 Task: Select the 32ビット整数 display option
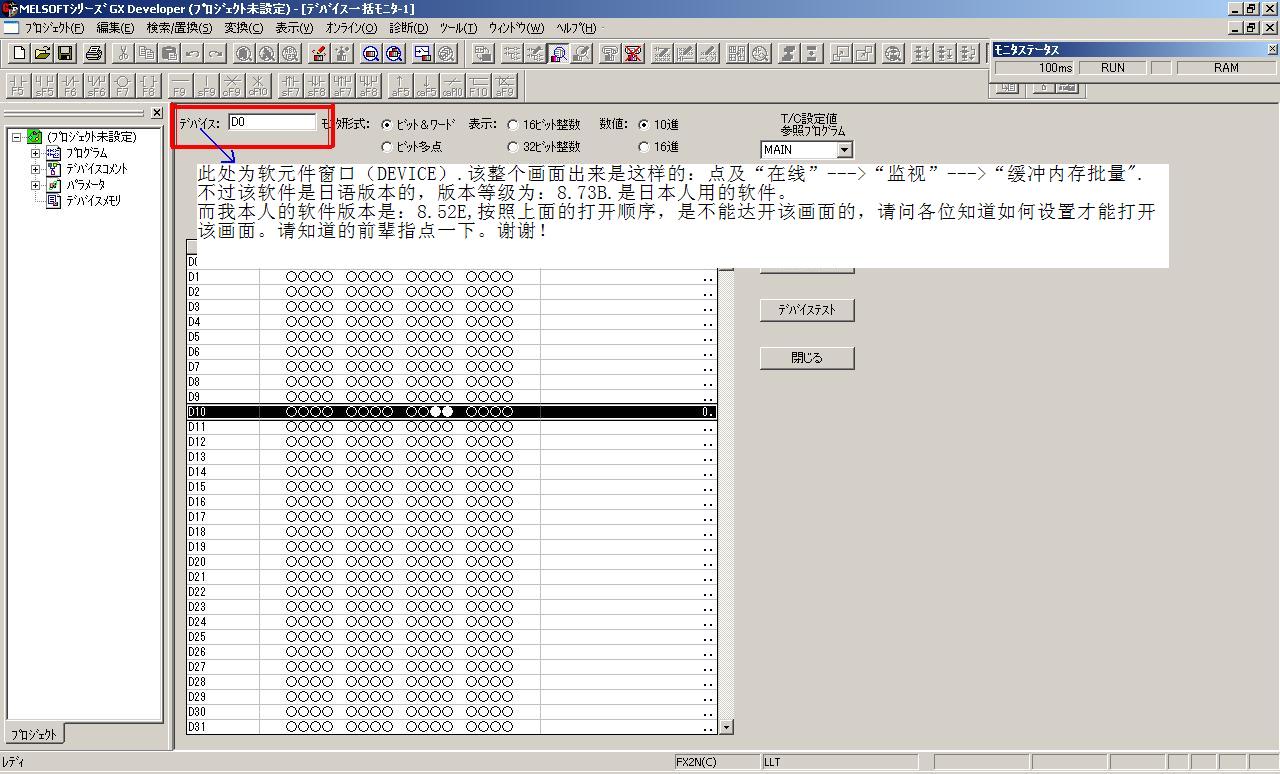(513, 147)
